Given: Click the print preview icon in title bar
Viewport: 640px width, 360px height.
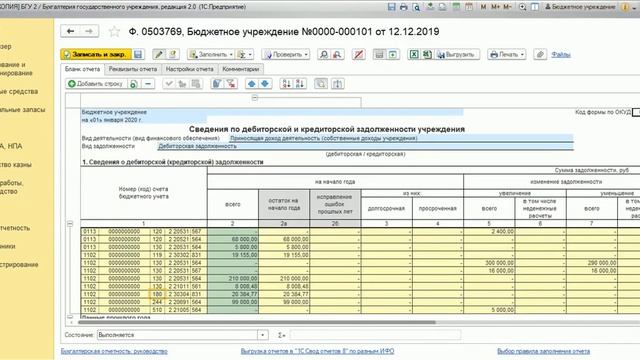Looking at the screenshot, I should 416,7.
